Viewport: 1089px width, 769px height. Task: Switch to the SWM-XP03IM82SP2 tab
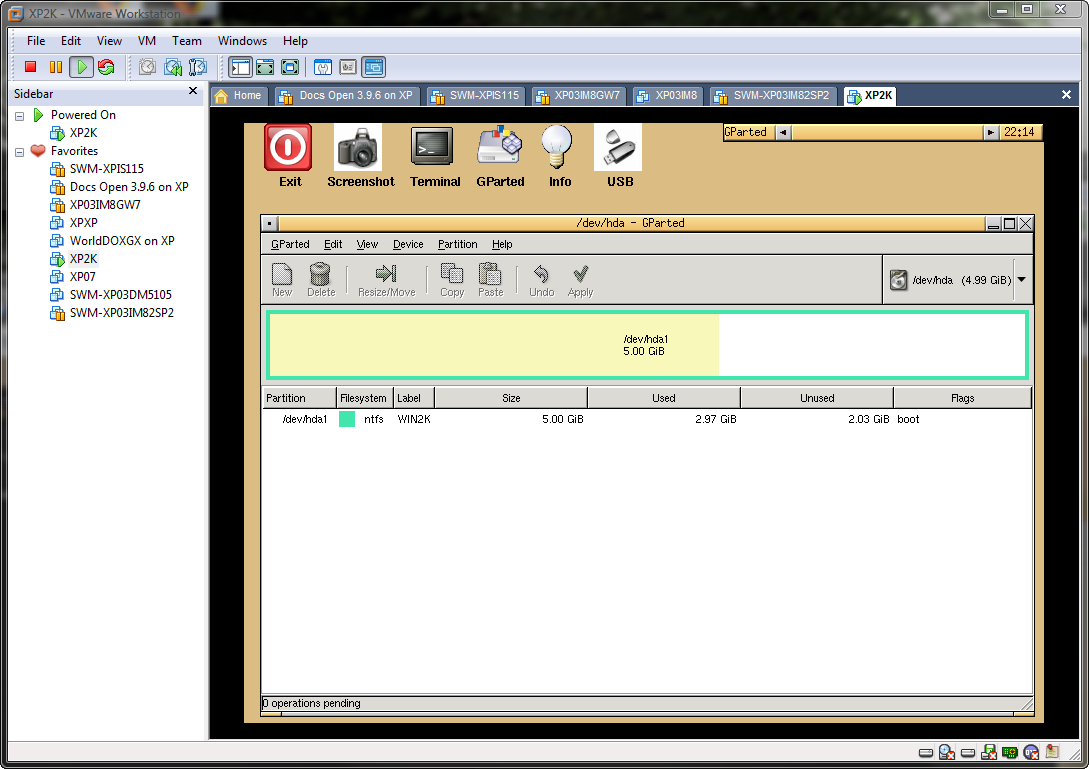point(772,96)
